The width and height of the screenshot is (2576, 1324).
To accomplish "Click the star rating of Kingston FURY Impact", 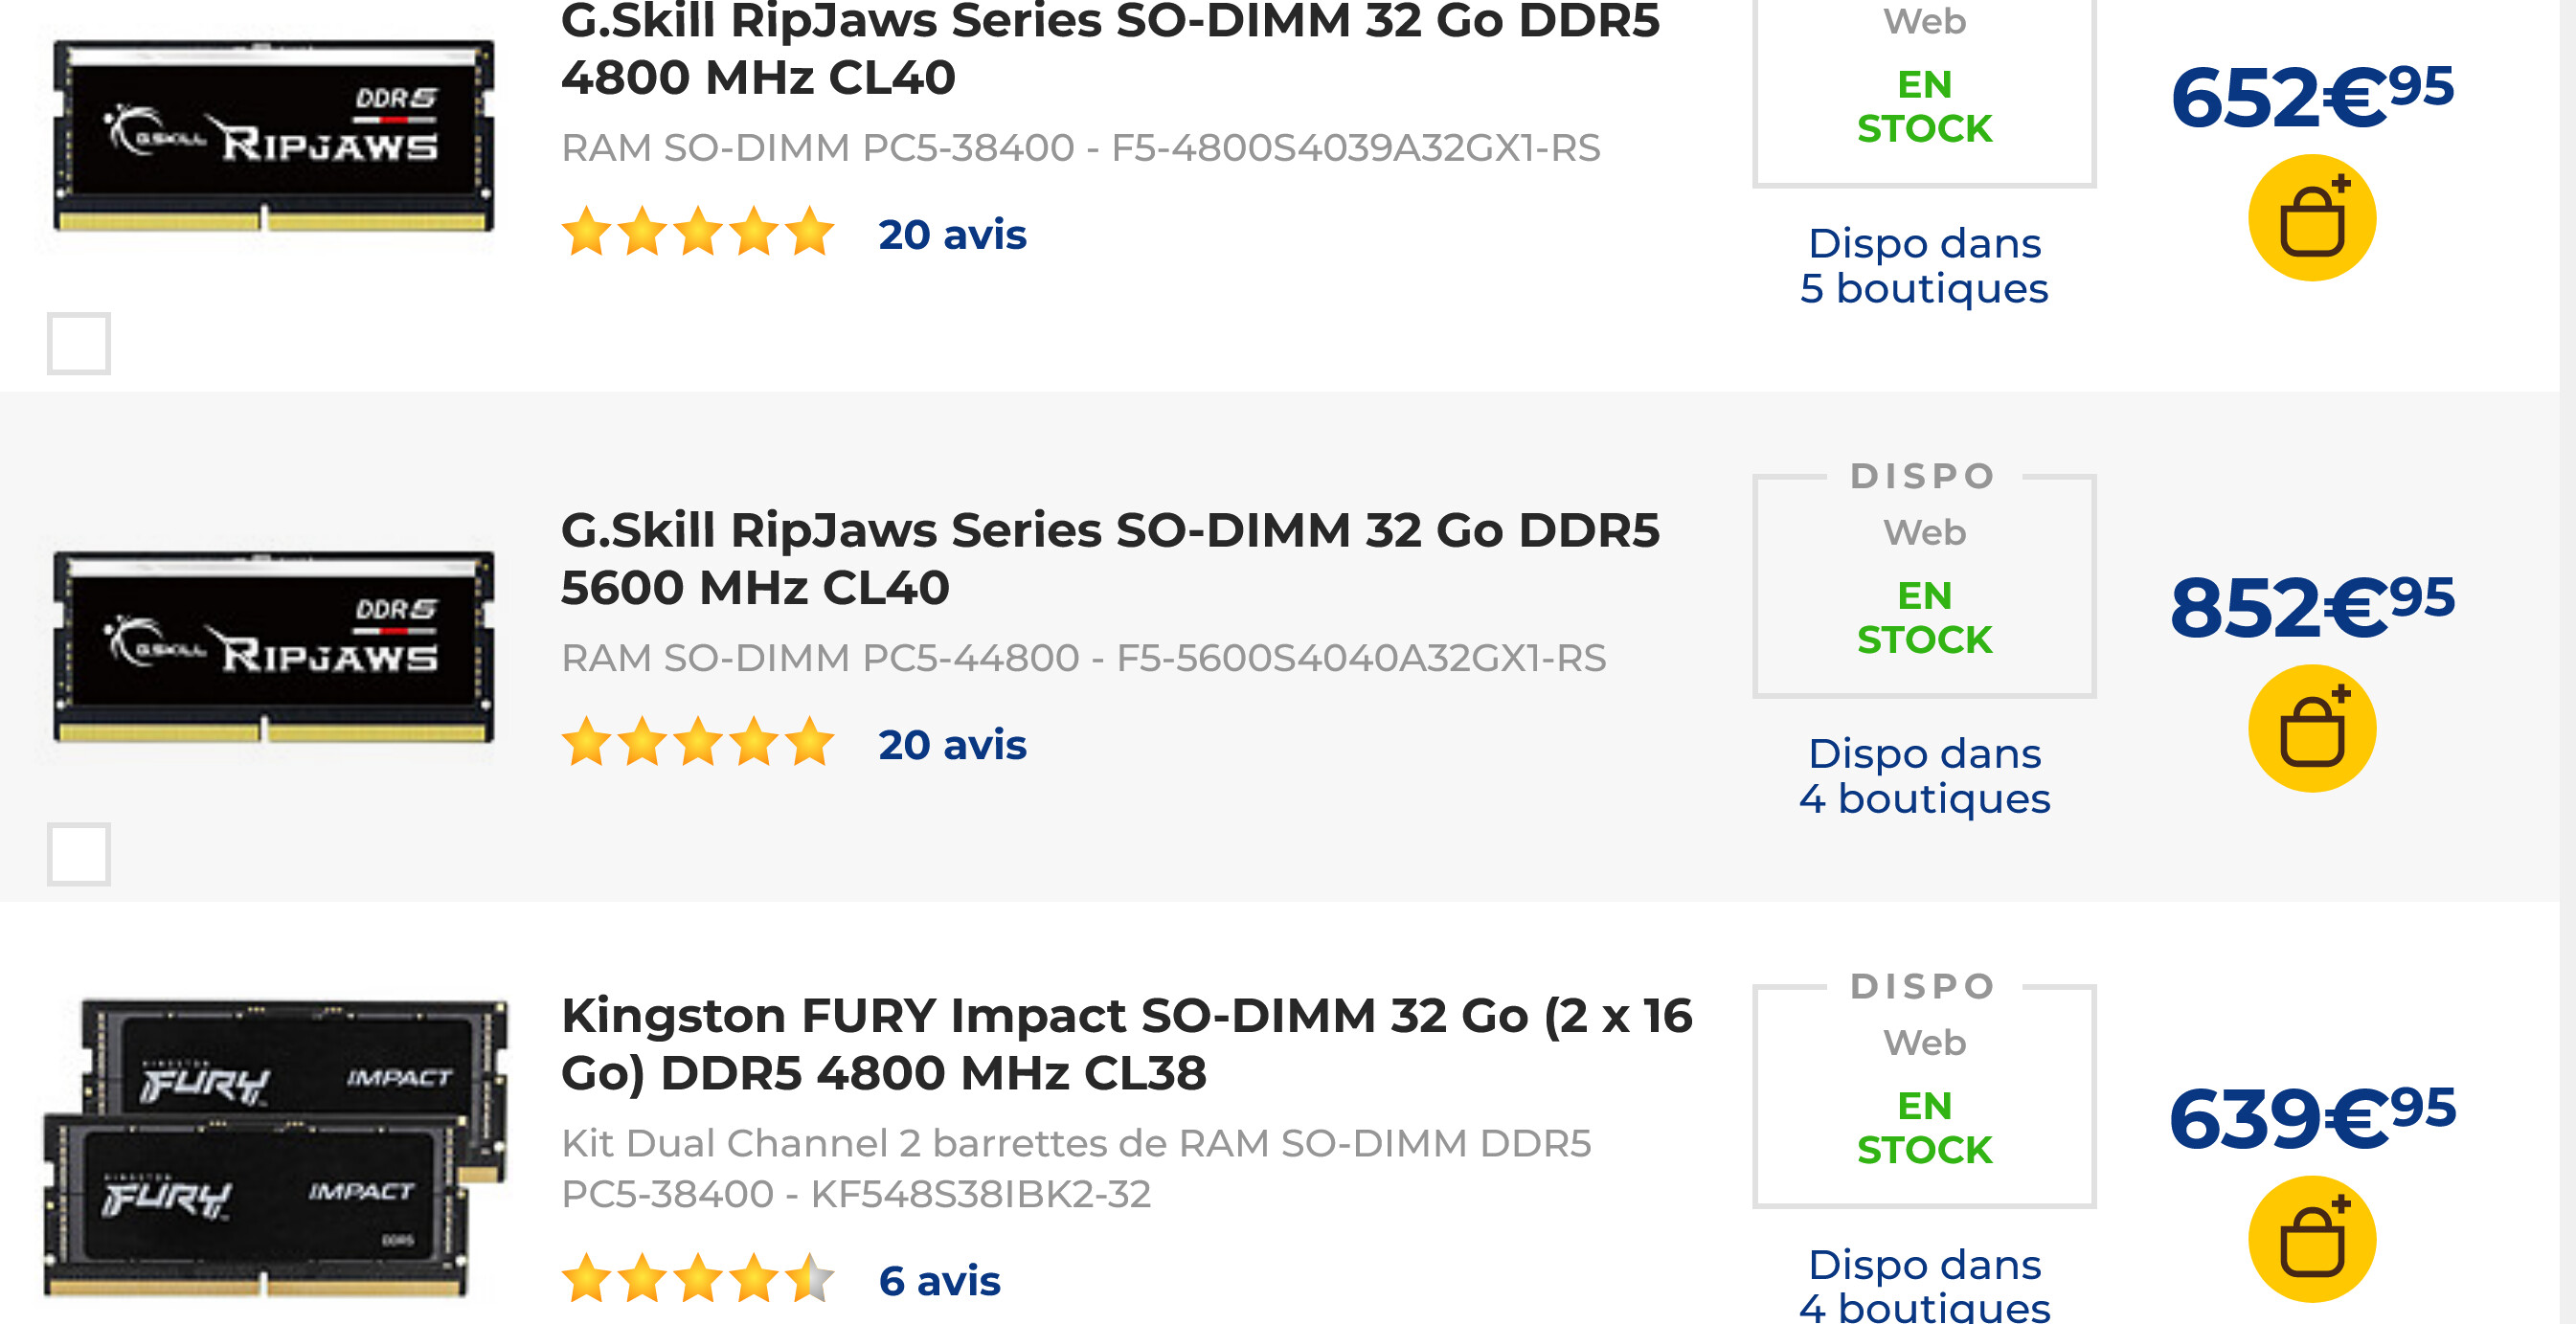I will (x=697, y=1280).
